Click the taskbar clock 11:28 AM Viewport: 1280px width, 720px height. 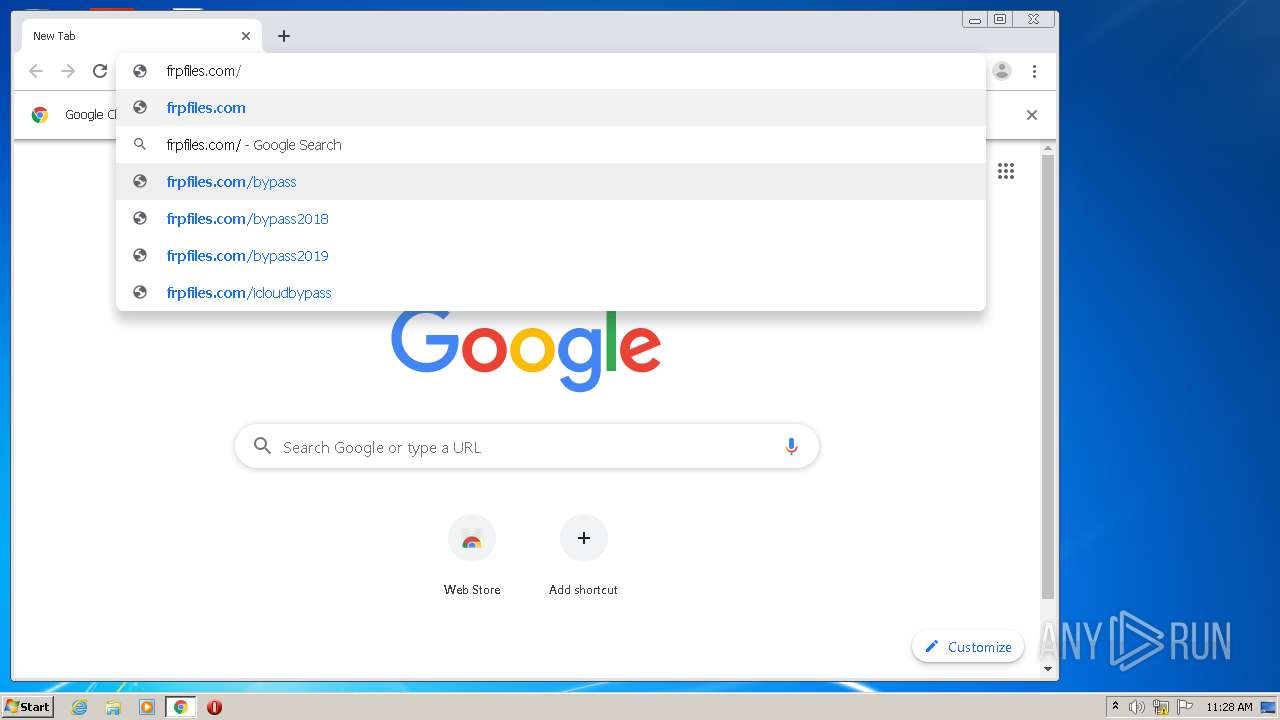[x=1229, y=707]
